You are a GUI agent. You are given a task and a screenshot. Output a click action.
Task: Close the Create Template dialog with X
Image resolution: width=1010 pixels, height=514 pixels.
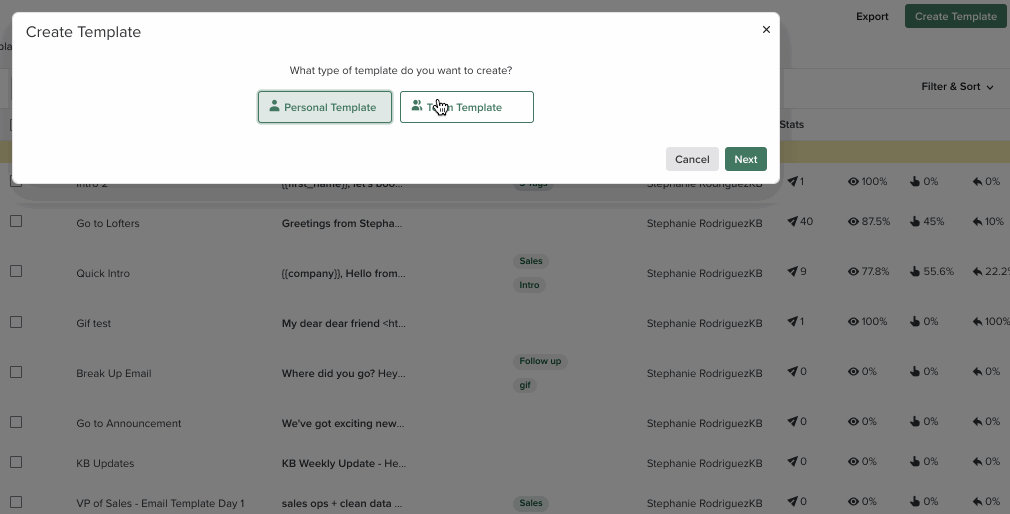coord(766,30)
